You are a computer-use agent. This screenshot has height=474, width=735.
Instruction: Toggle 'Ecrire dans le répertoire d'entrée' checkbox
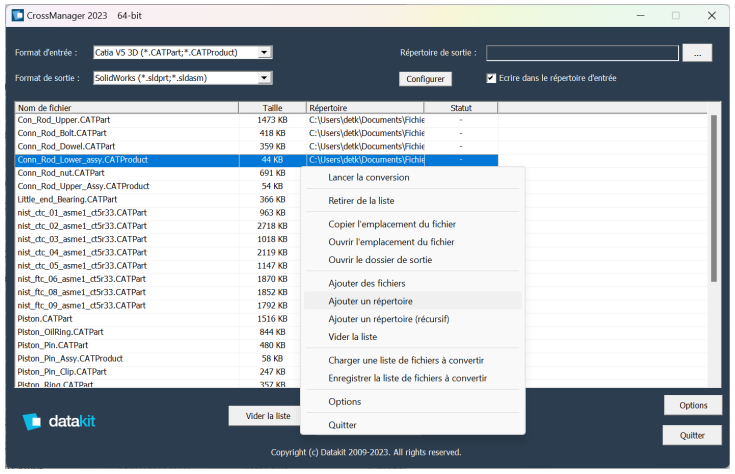click(x=491, y=78)
